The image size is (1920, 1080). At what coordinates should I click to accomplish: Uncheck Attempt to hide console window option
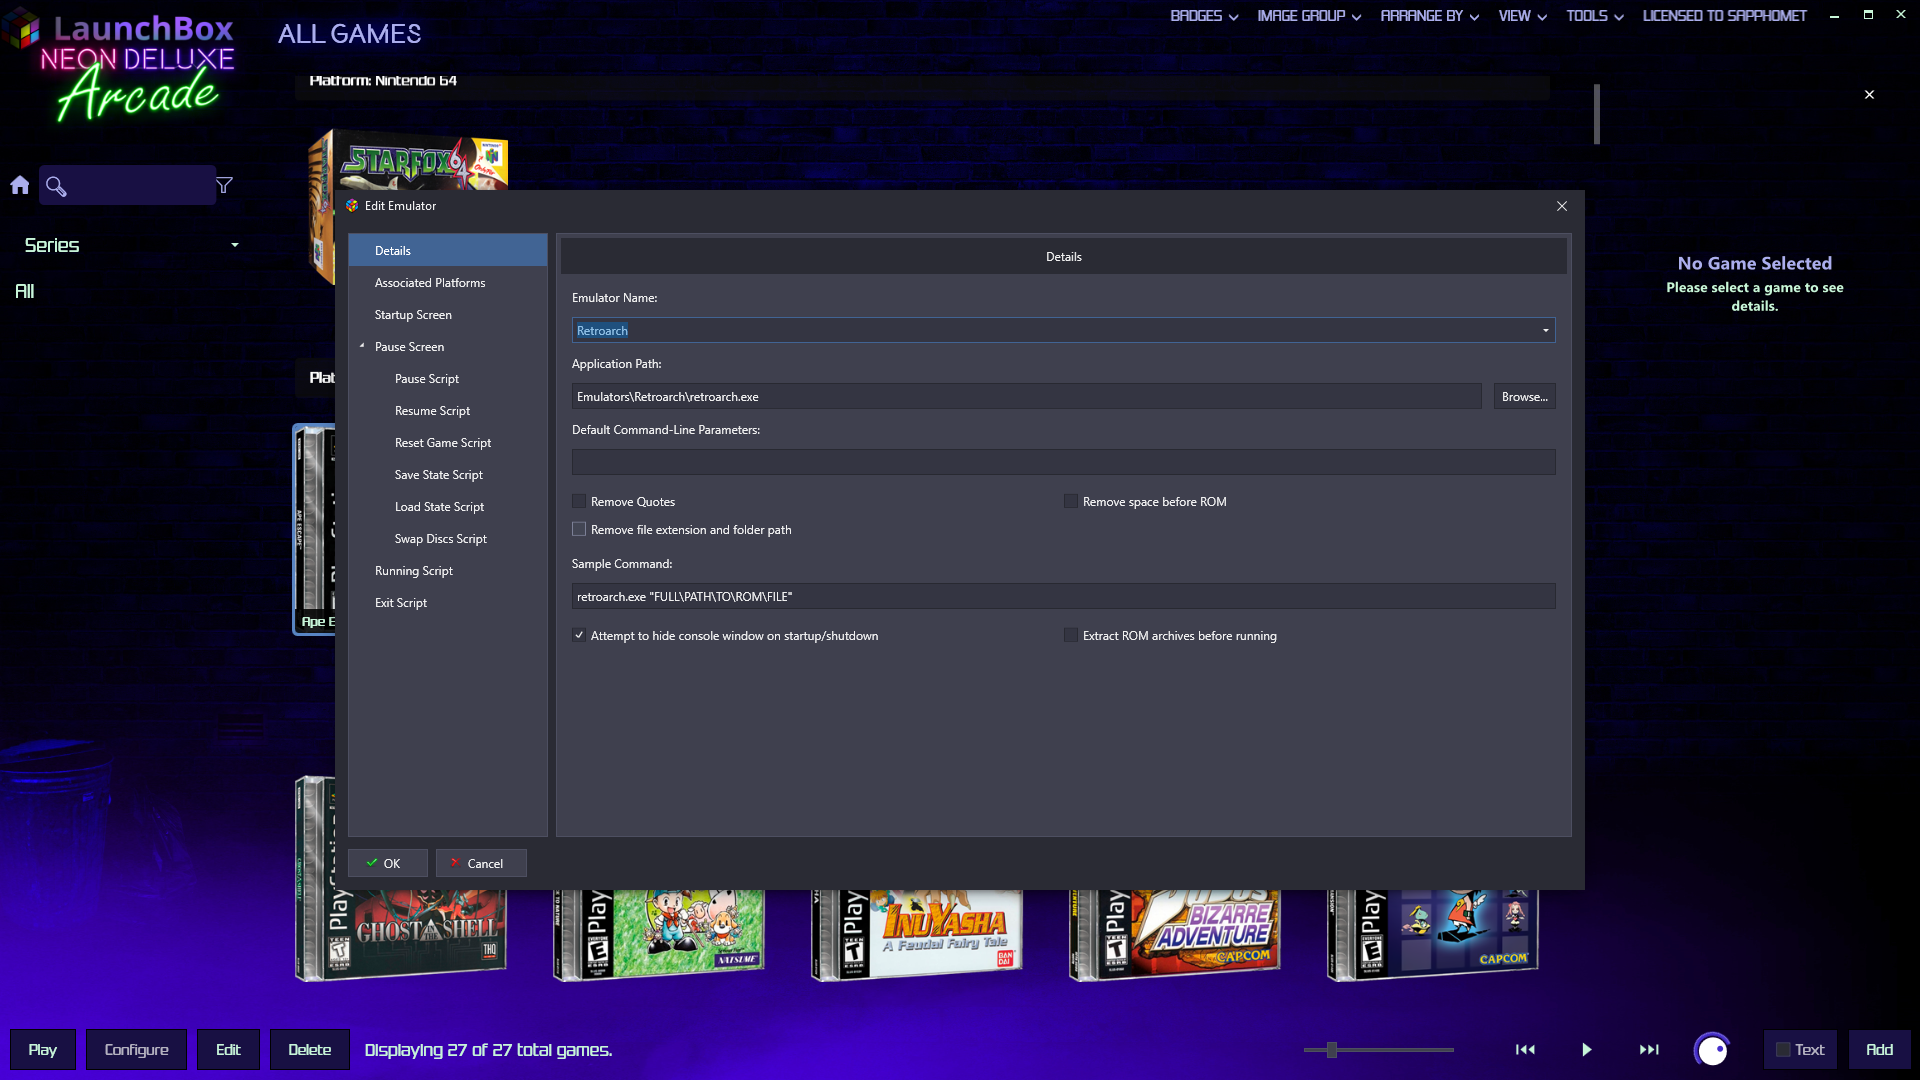tap(579, 635)
